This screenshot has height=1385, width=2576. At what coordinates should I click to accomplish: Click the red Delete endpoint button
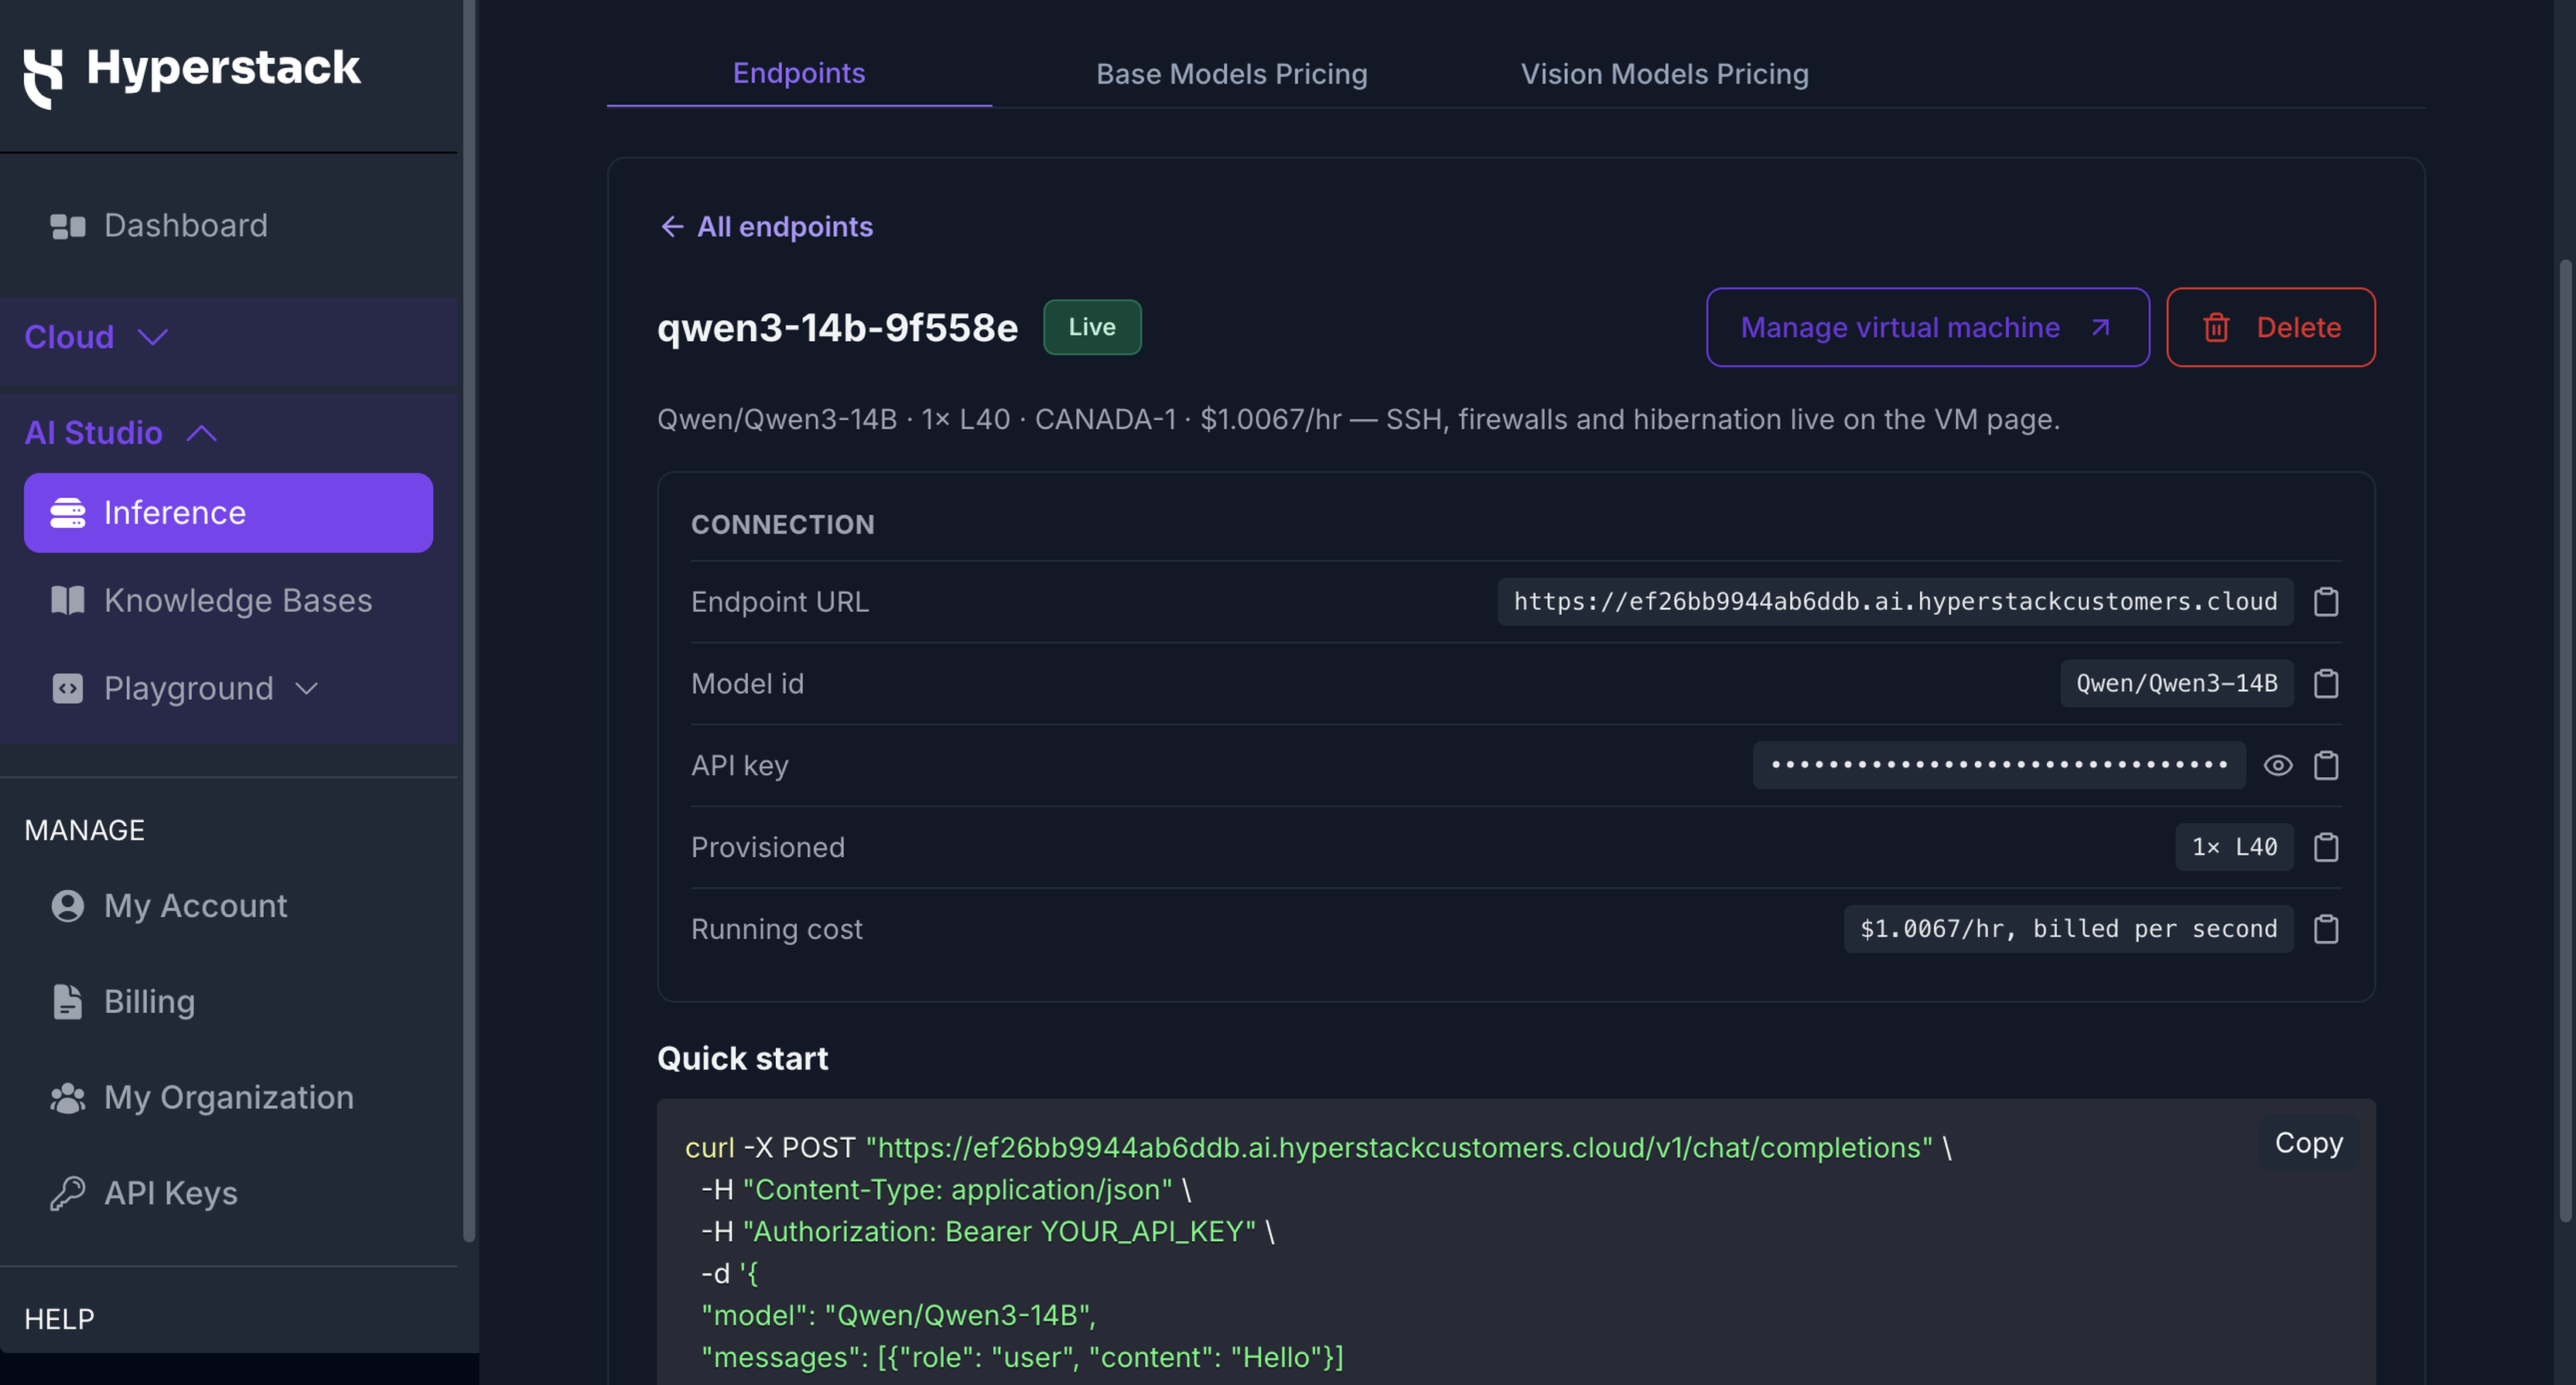coord(2270,328)
